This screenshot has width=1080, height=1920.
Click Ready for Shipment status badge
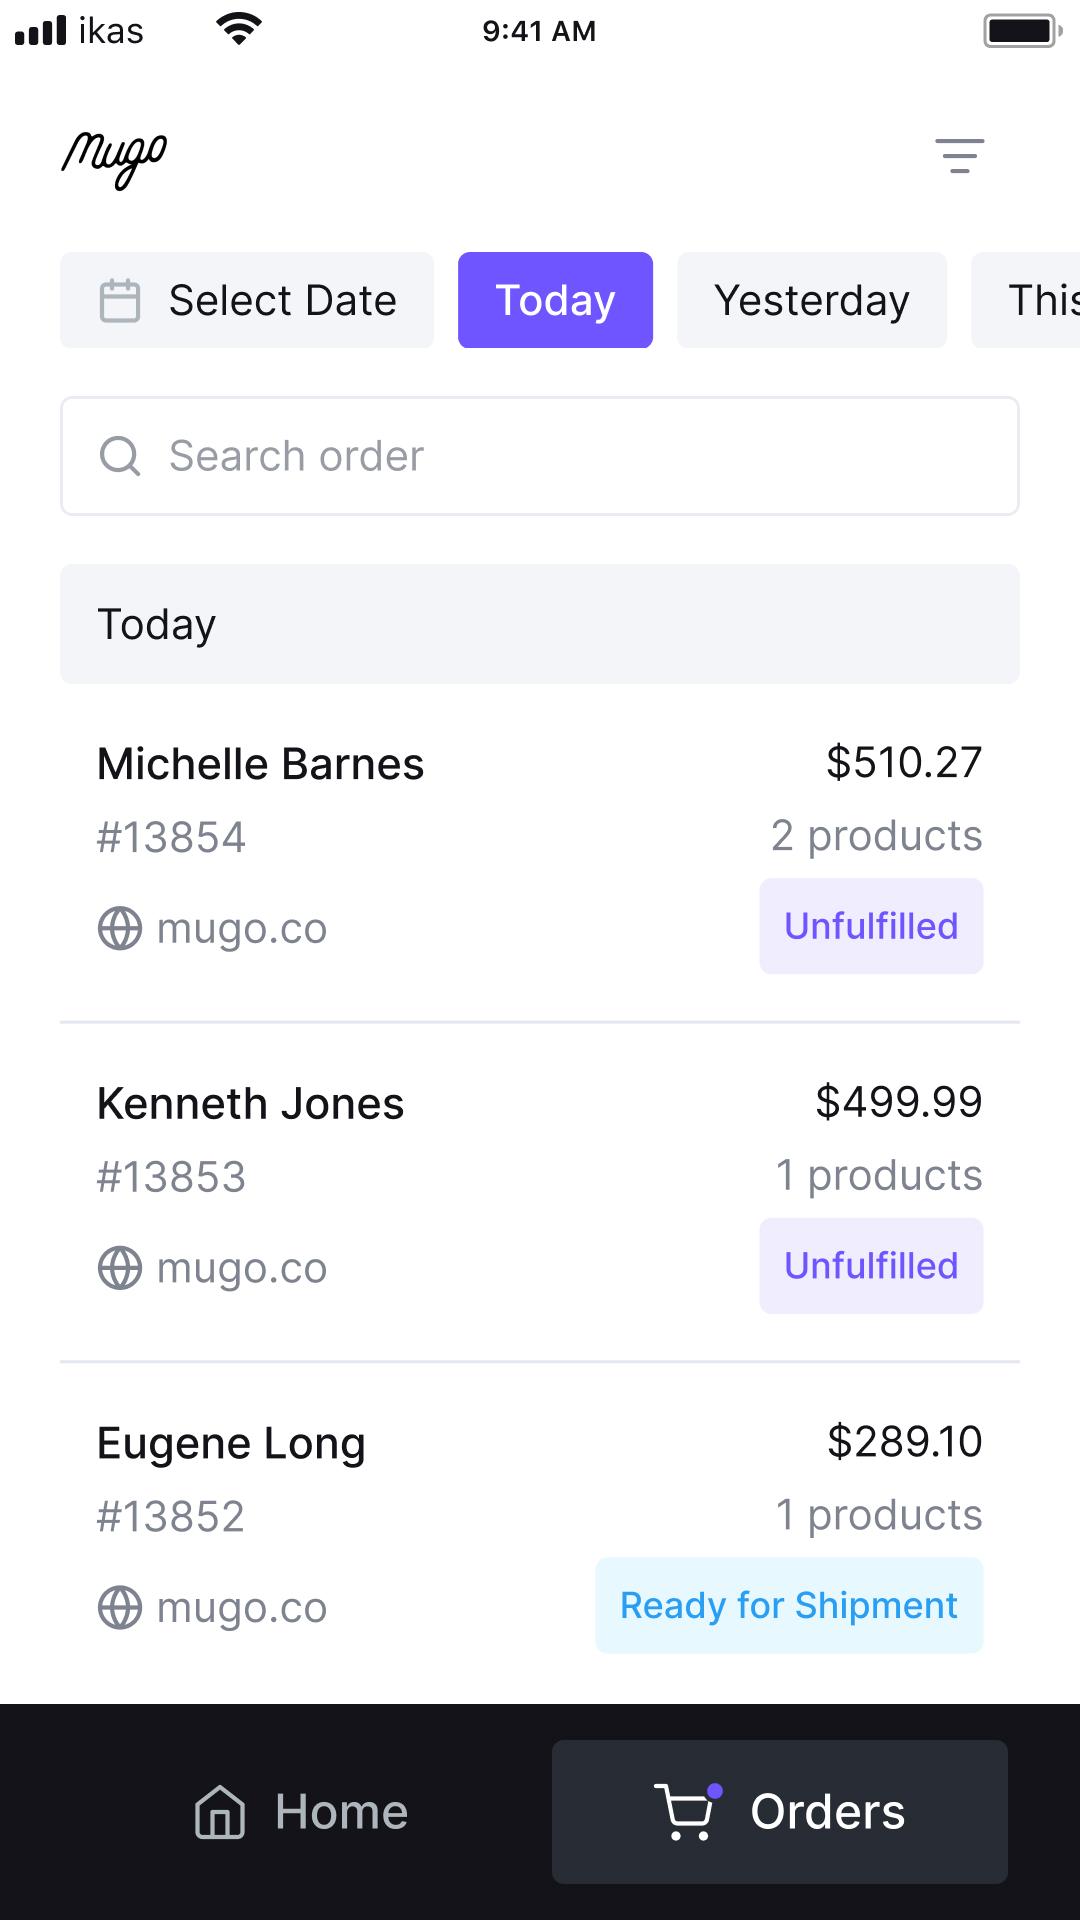(789, 1605)
